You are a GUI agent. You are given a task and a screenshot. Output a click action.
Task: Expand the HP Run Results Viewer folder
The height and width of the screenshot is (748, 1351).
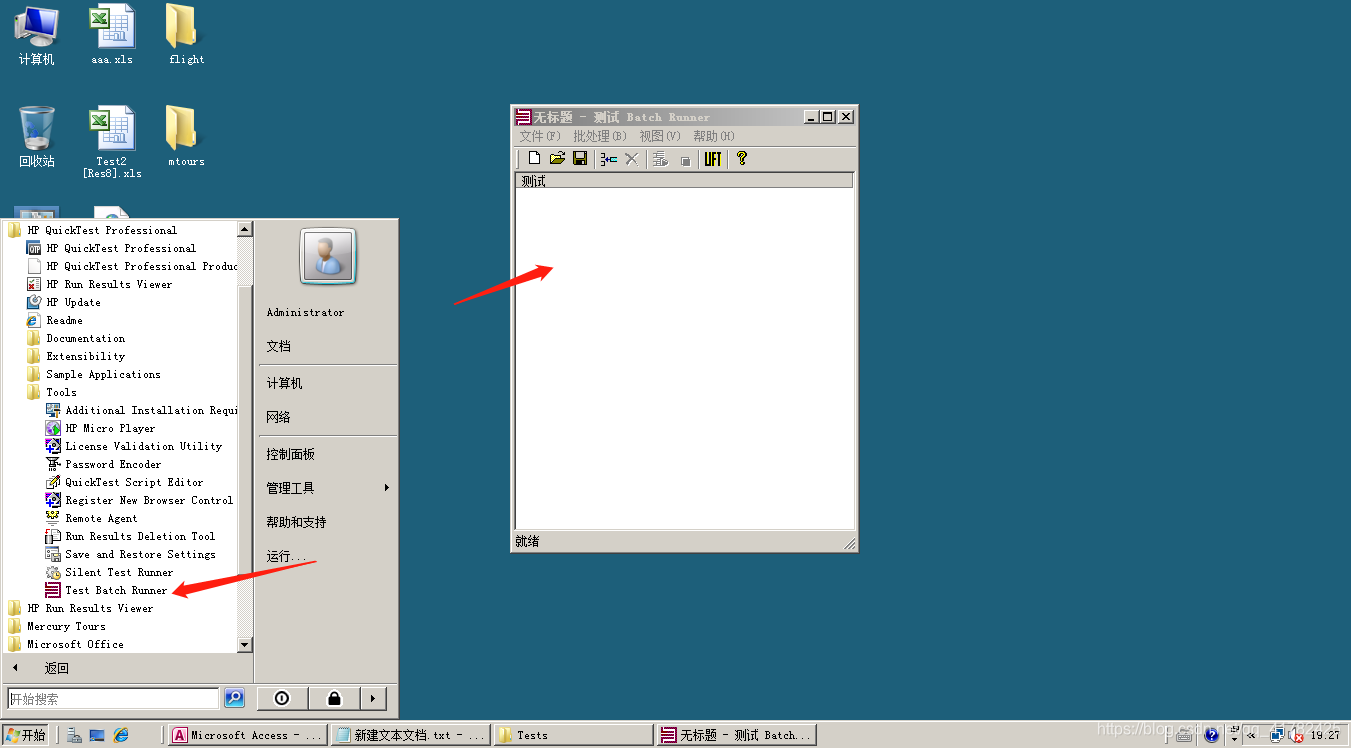pos(80,608)
